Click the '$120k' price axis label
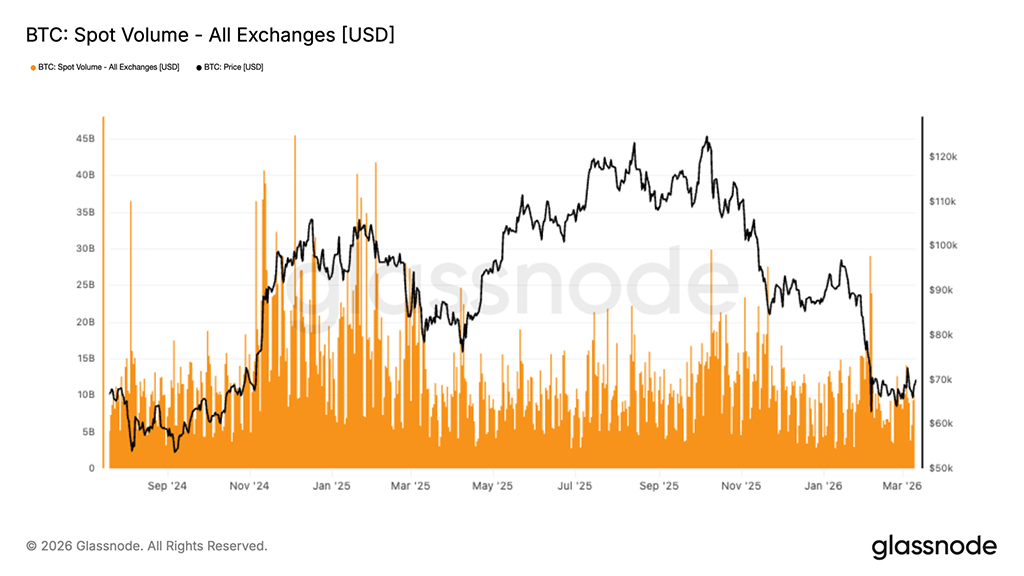Screen dimensions: 1024x576 coord(943,157)
